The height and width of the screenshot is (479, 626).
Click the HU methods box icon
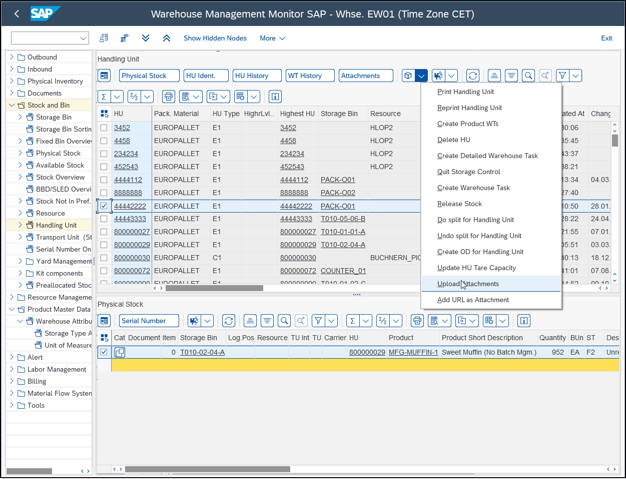[x=408, y=75]
